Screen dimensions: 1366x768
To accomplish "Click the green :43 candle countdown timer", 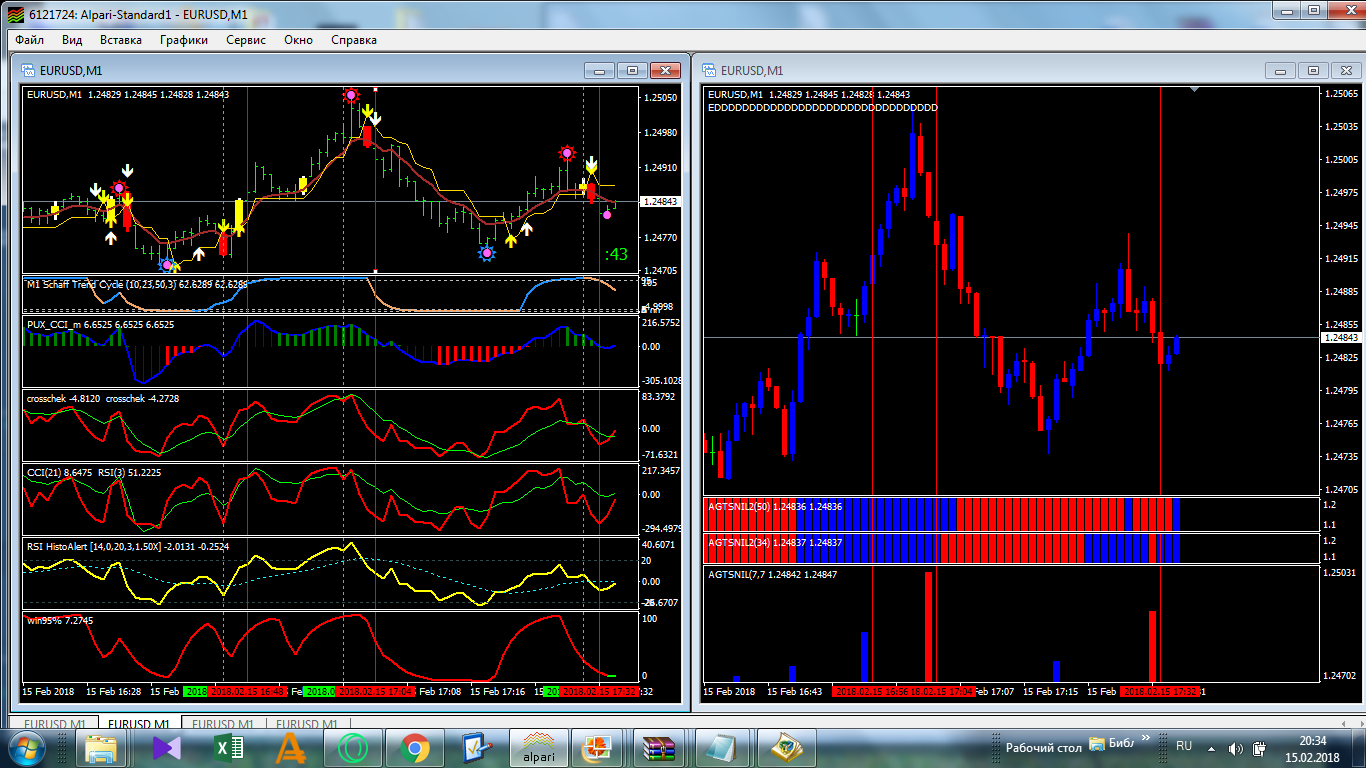I will point(616,254).
